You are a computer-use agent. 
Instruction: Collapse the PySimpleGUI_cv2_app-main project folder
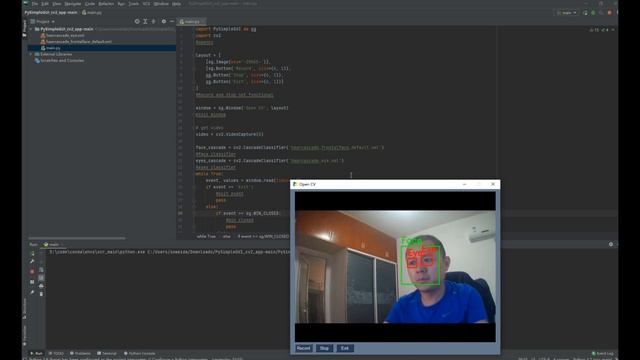31,29
